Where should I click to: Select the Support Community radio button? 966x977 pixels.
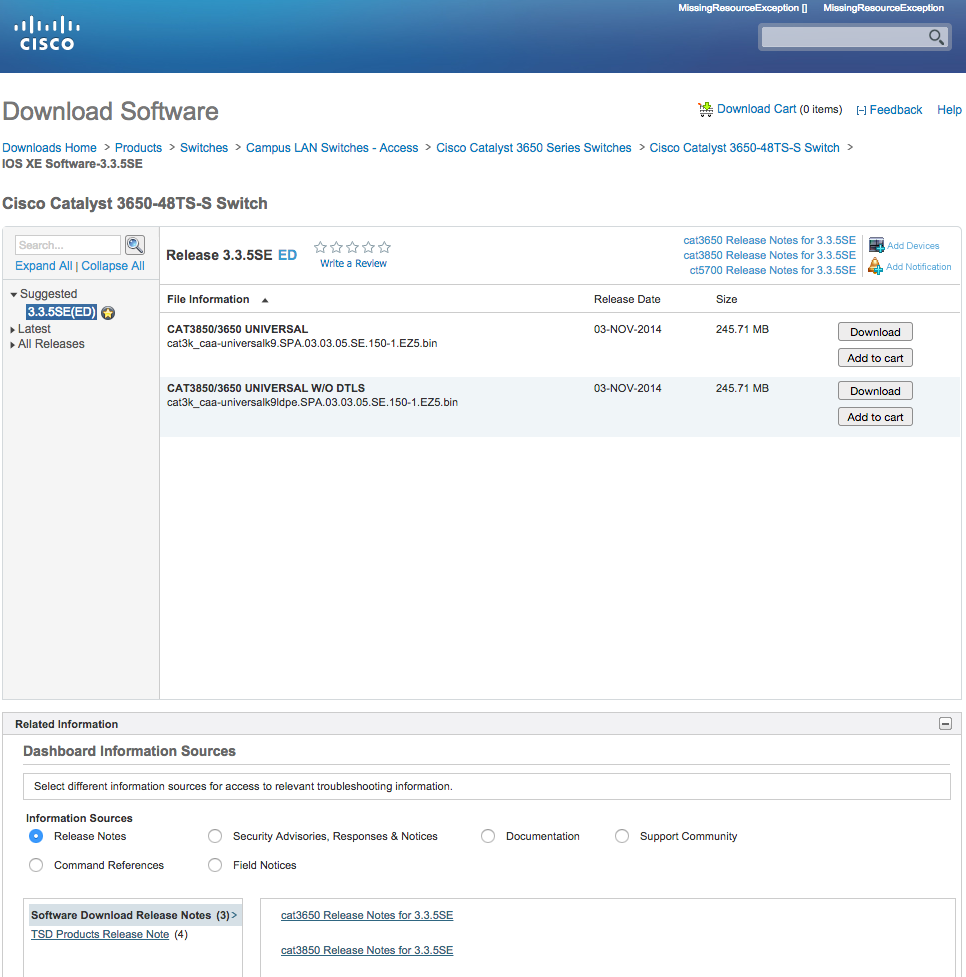pos(622,836)
